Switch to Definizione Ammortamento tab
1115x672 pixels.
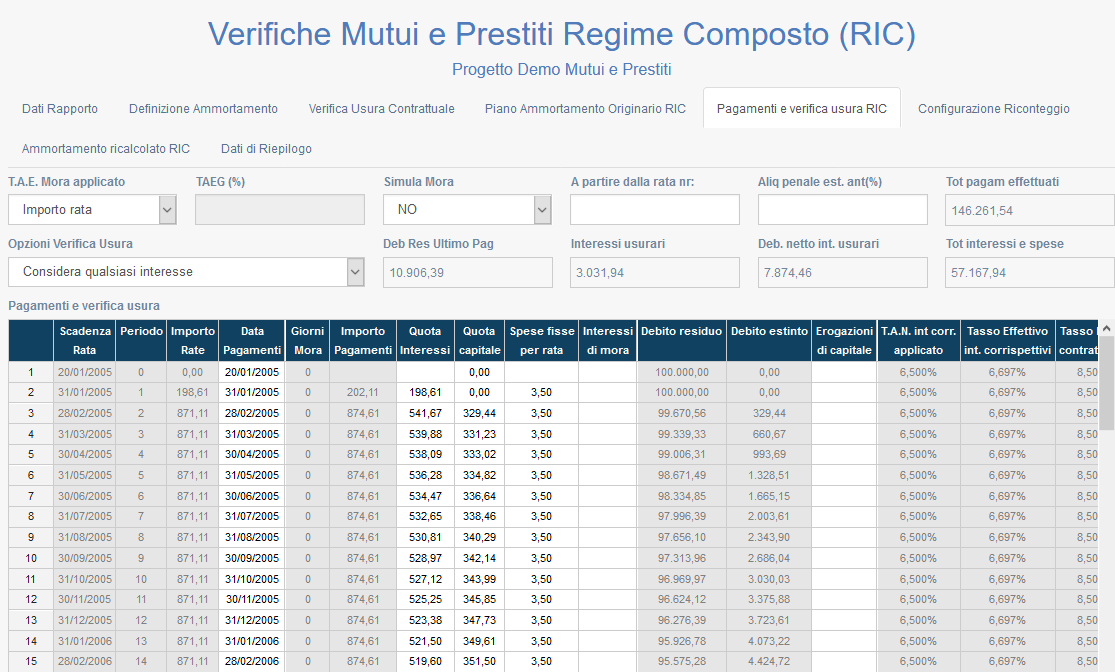pos(203,109)
